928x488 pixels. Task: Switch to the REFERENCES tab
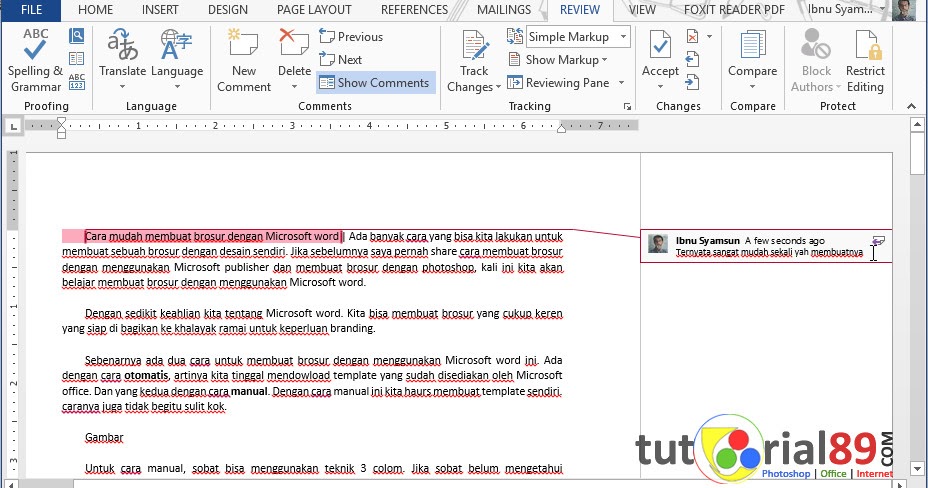414,10
